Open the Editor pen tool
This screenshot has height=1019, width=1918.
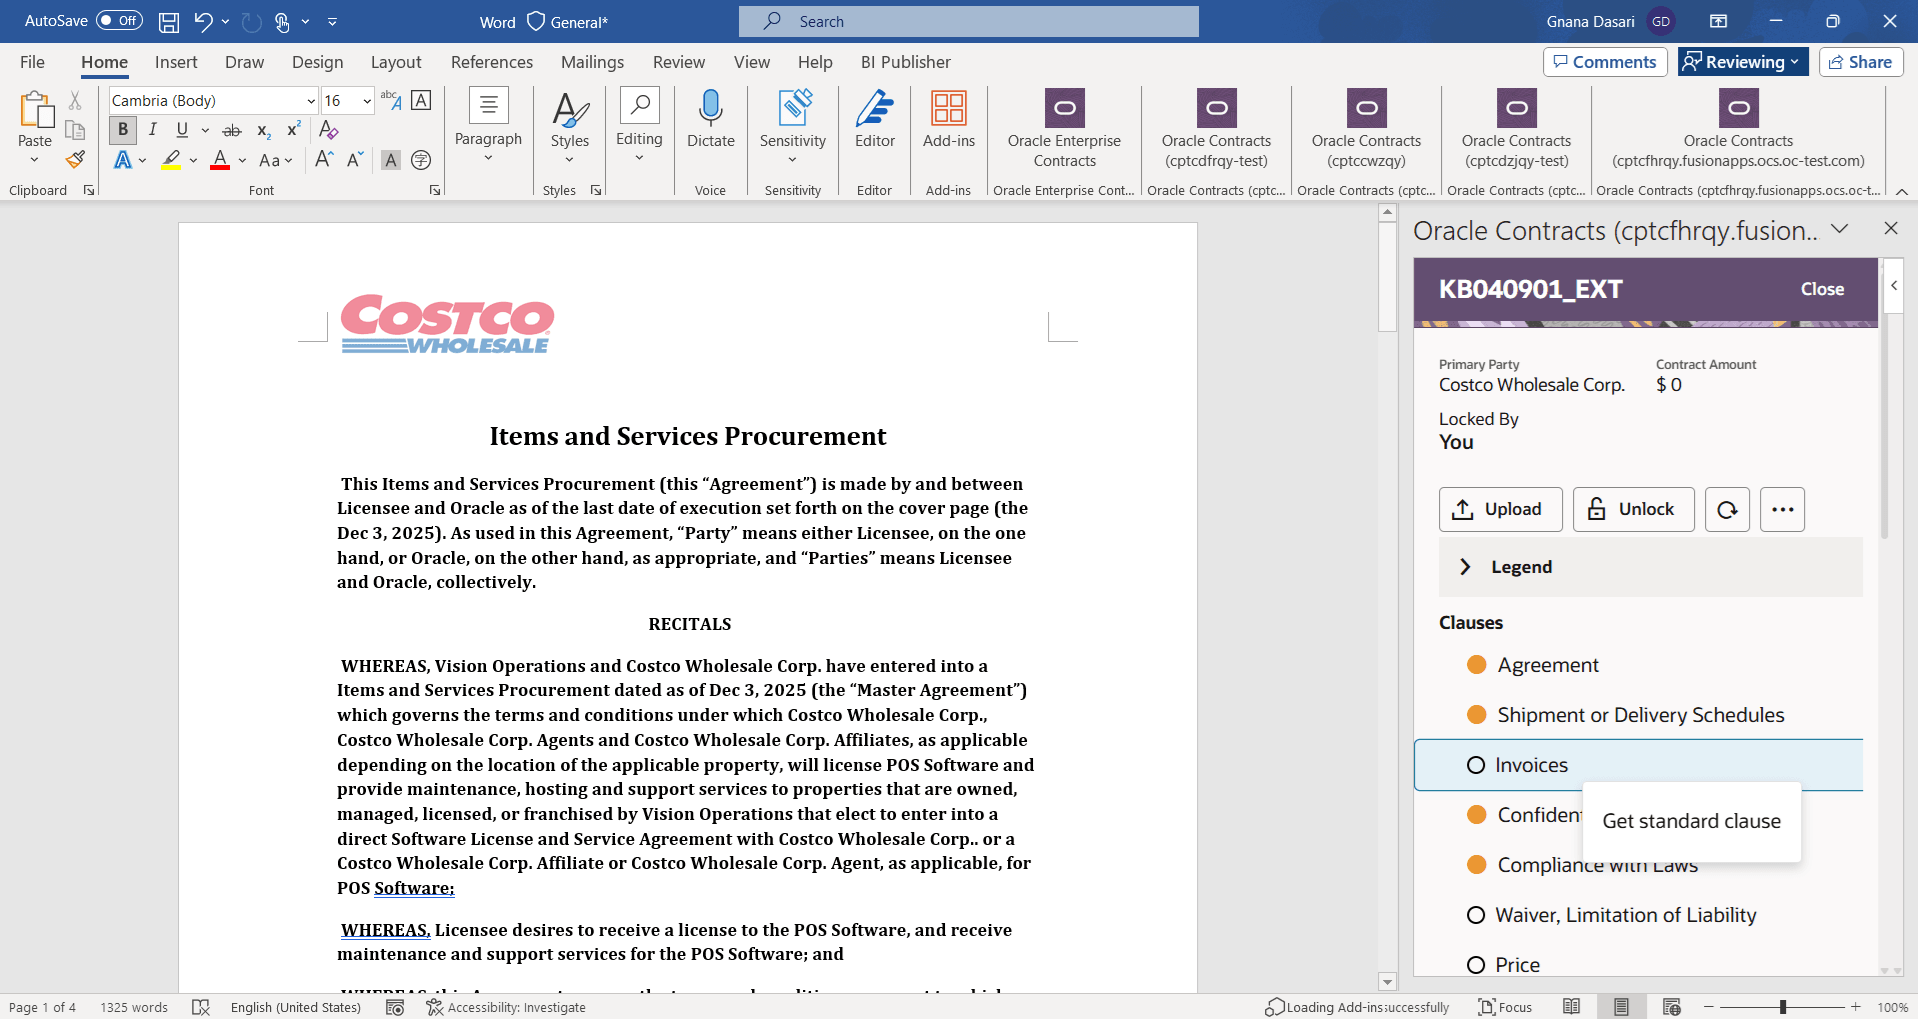point(875,120)
